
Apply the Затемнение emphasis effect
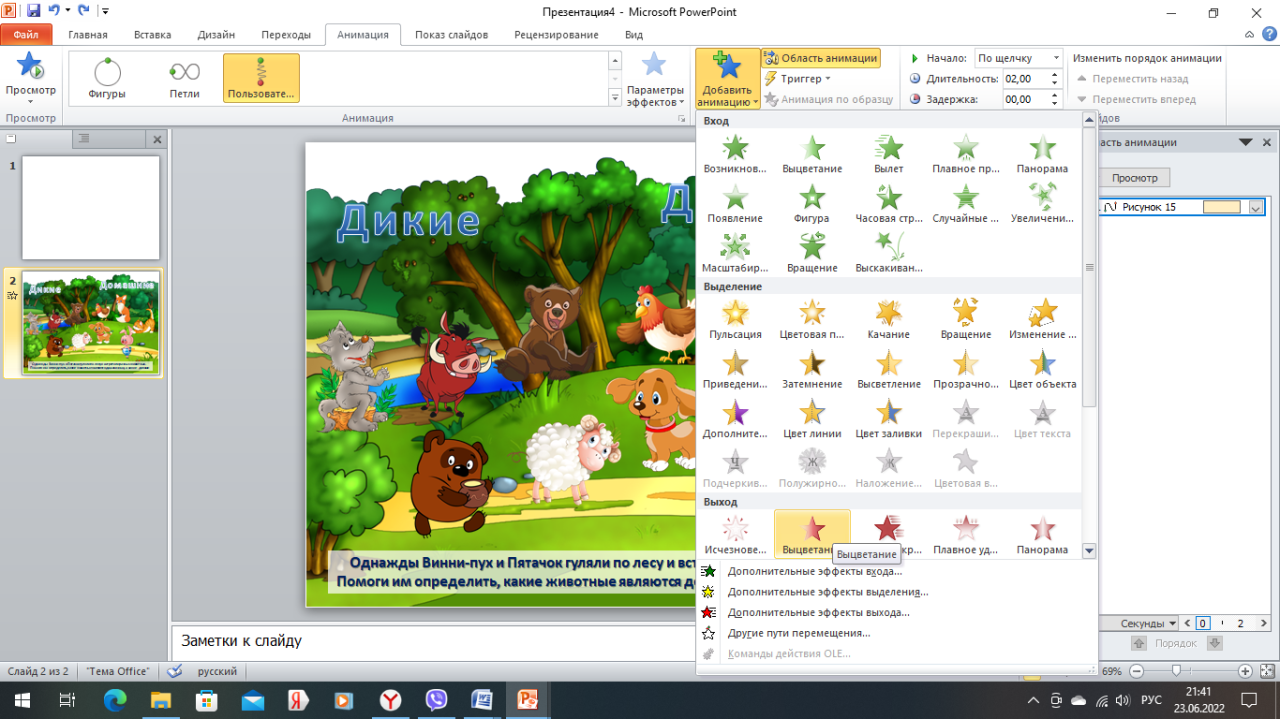coord(812,369)
